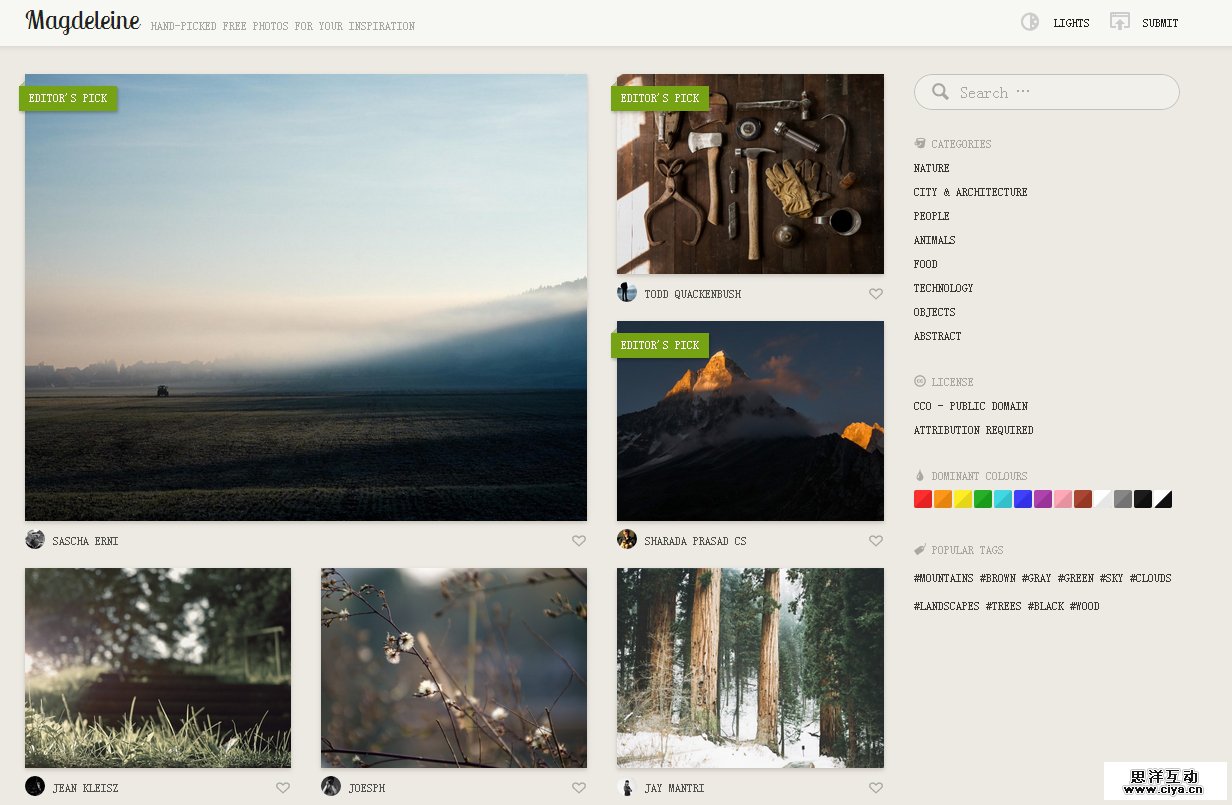This screenshot has width=1232, height=805.
Task: Open author JAY MANTRI
Action: click(674, 788)
